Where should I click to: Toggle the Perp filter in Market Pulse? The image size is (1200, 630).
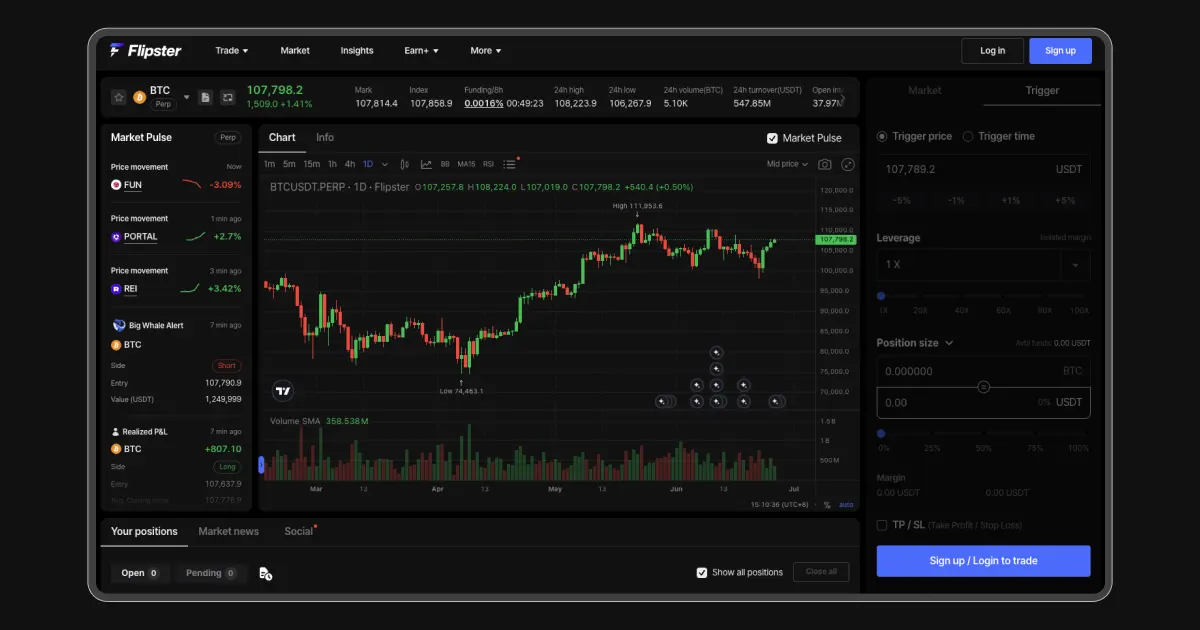228,138
